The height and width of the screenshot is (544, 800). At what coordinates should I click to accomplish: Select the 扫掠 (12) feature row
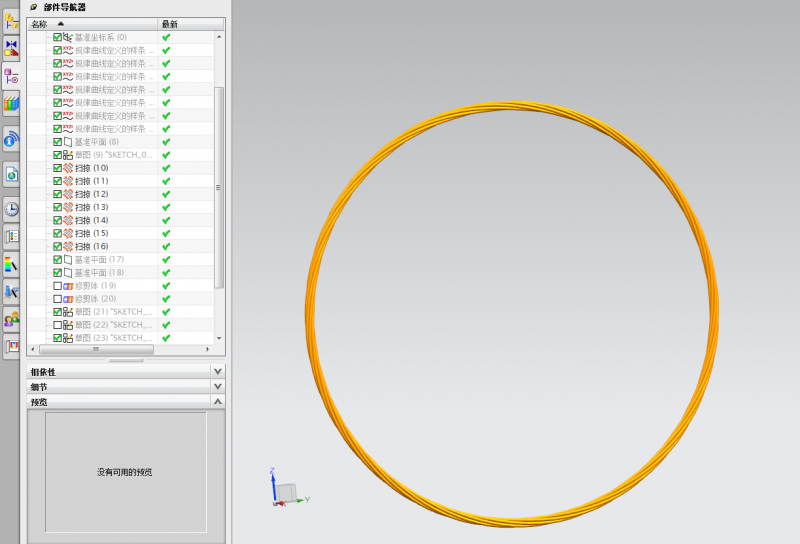120,194
